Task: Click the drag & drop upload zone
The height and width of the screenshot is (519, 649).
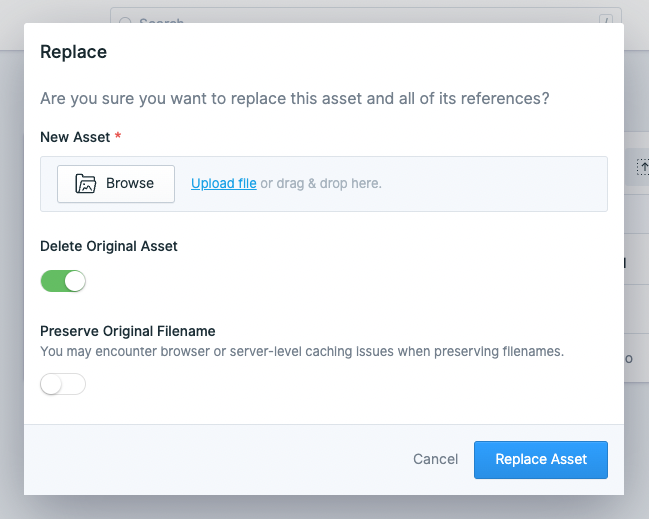Action: [x=480, y=184]
